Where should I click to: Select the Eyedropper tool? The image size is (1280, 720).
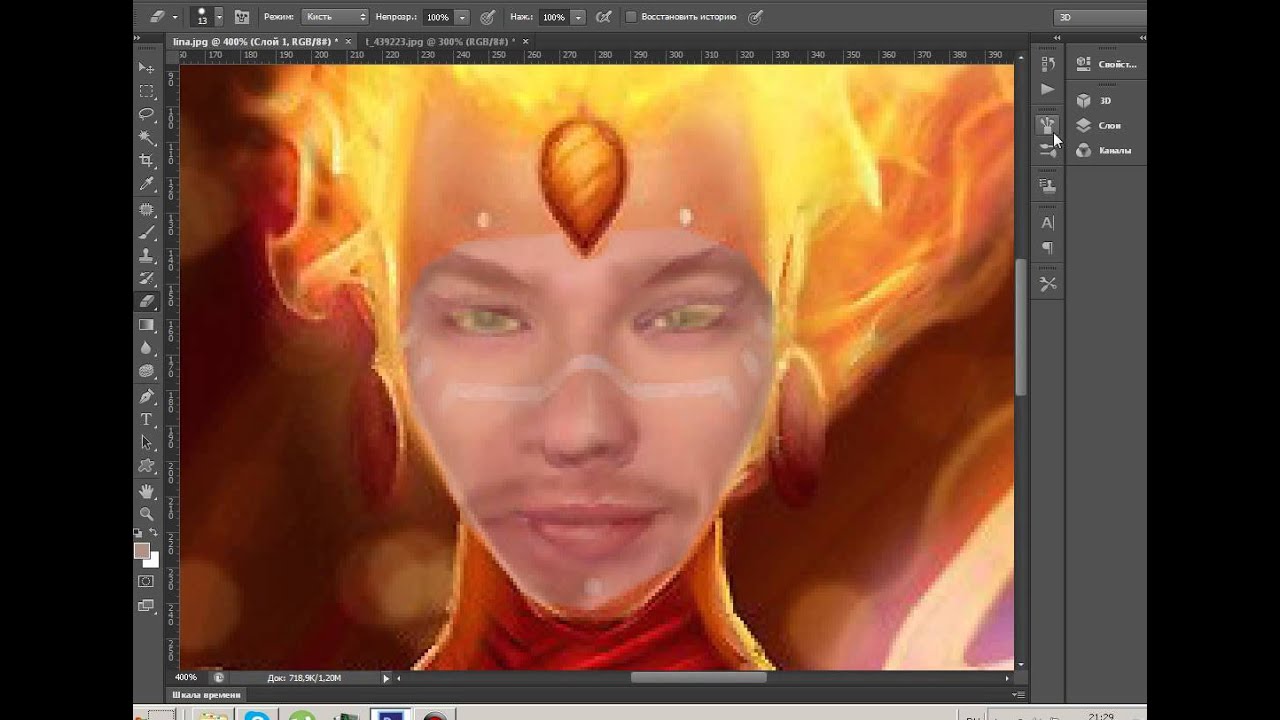[x=146, y=184]
